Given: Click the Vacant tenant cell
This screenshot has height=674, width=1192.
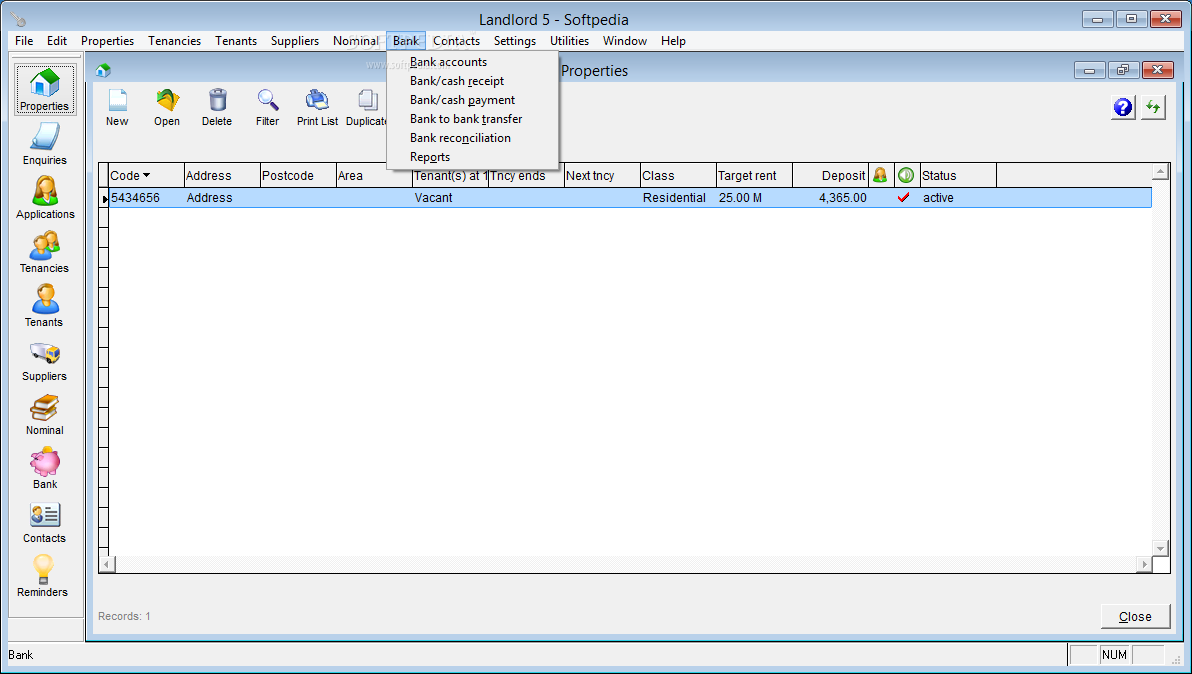Looking at the screenshot, I should point(450,198).
